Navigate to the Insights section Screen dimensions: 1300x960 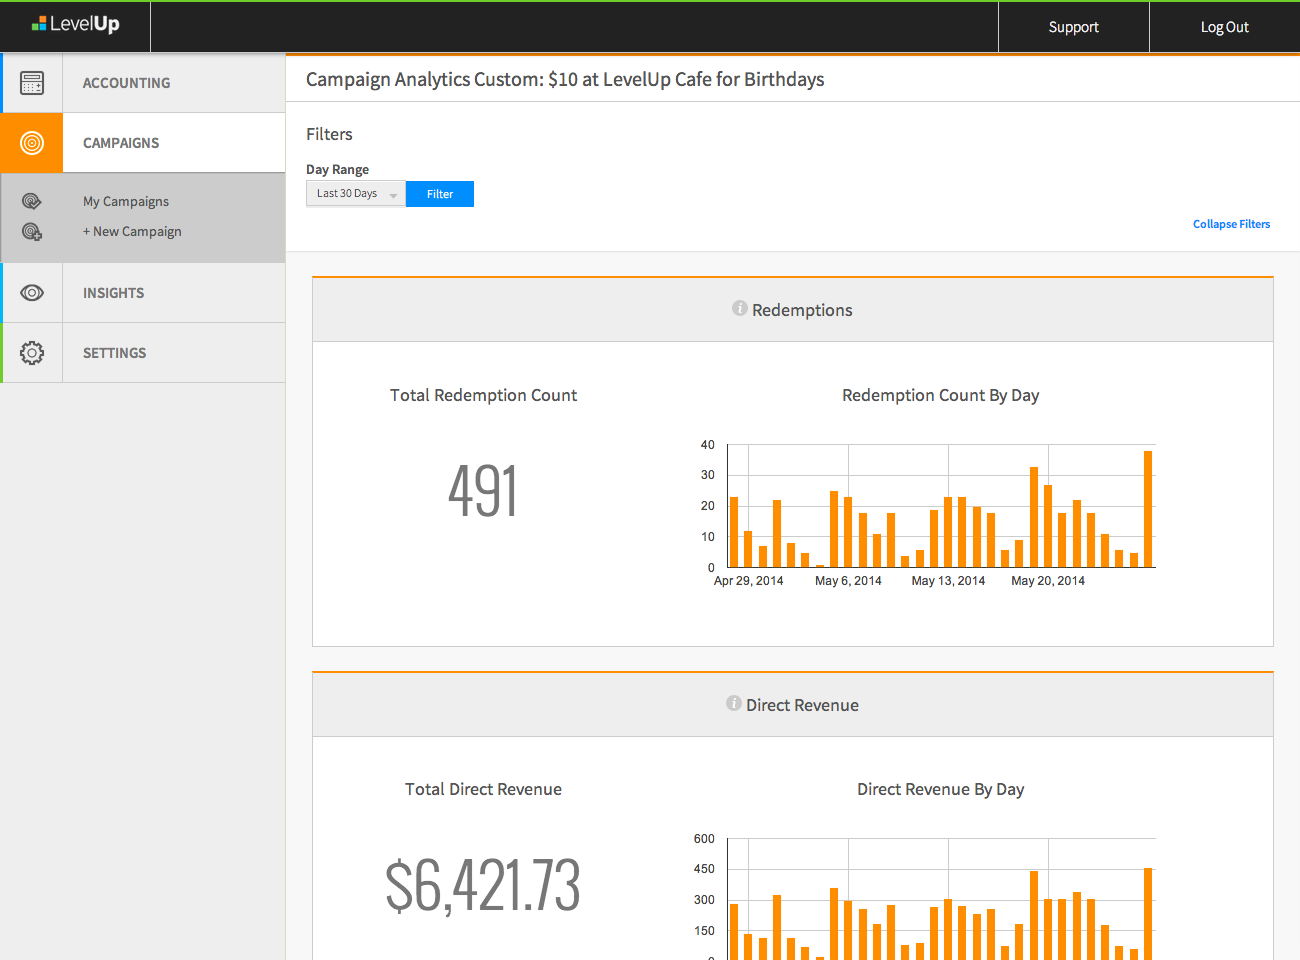pyautogui.click(x=113, y=292)
